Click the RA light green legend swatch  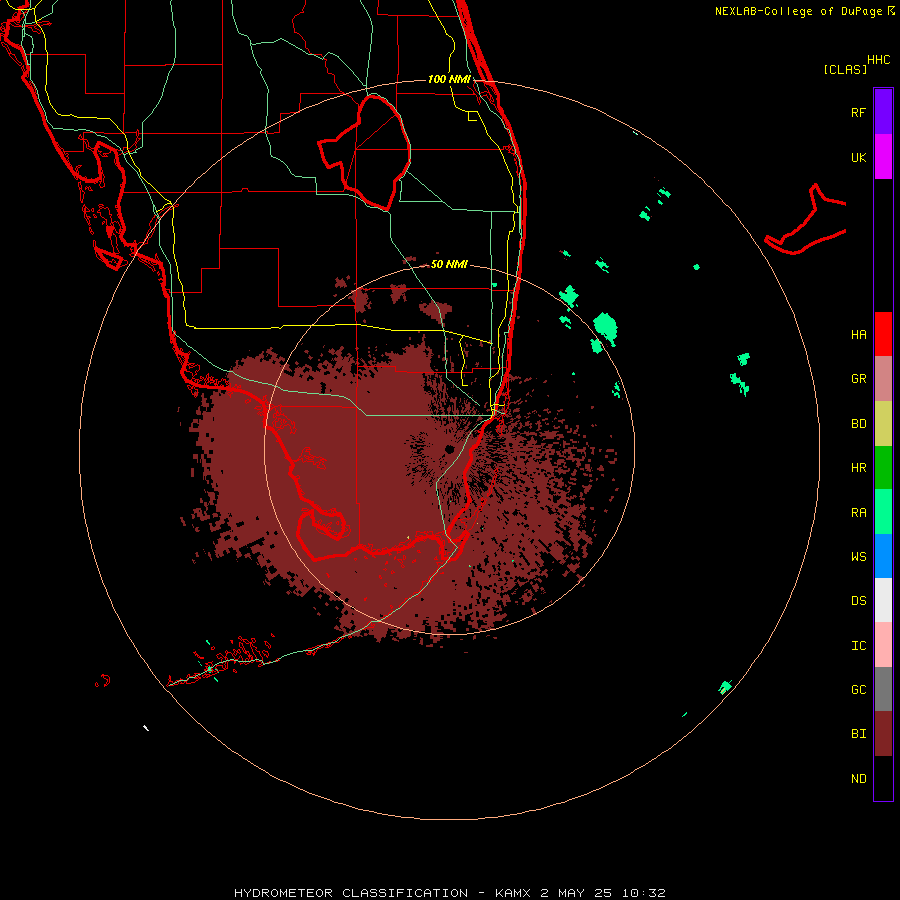pos(883,512)
